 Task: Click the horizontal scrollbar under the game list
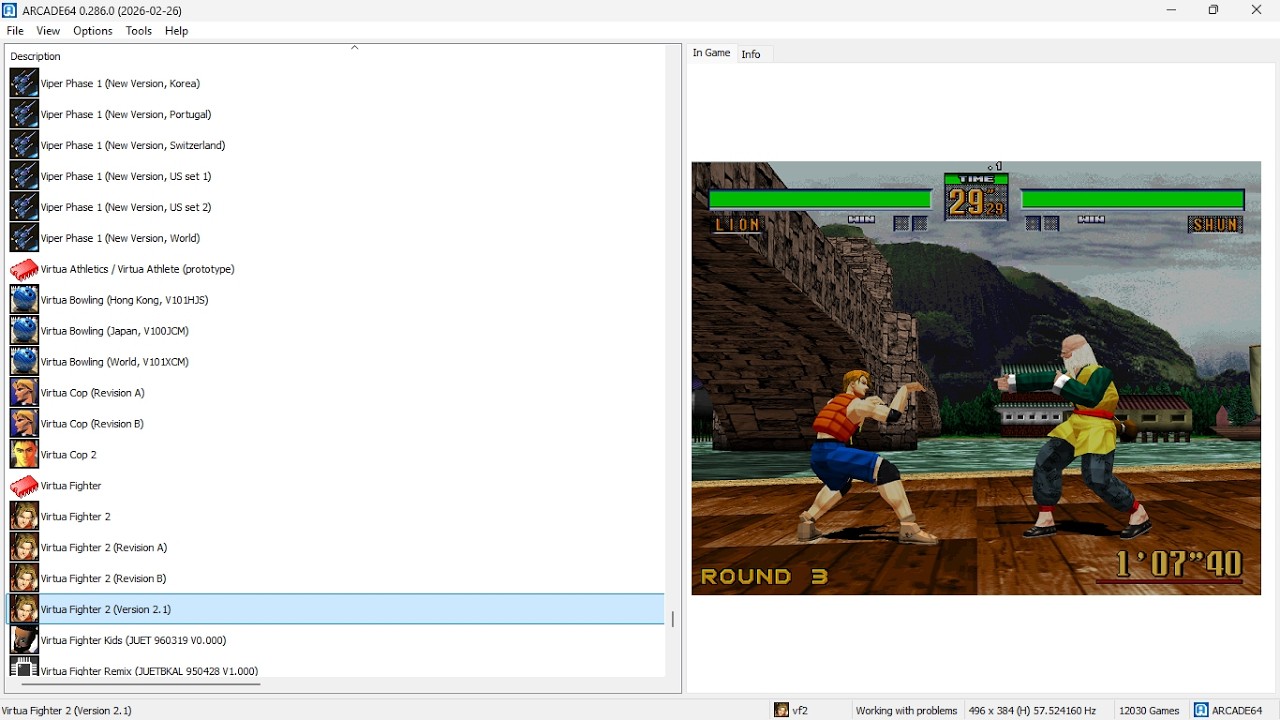pyautogui.click(x=141, y=684)
